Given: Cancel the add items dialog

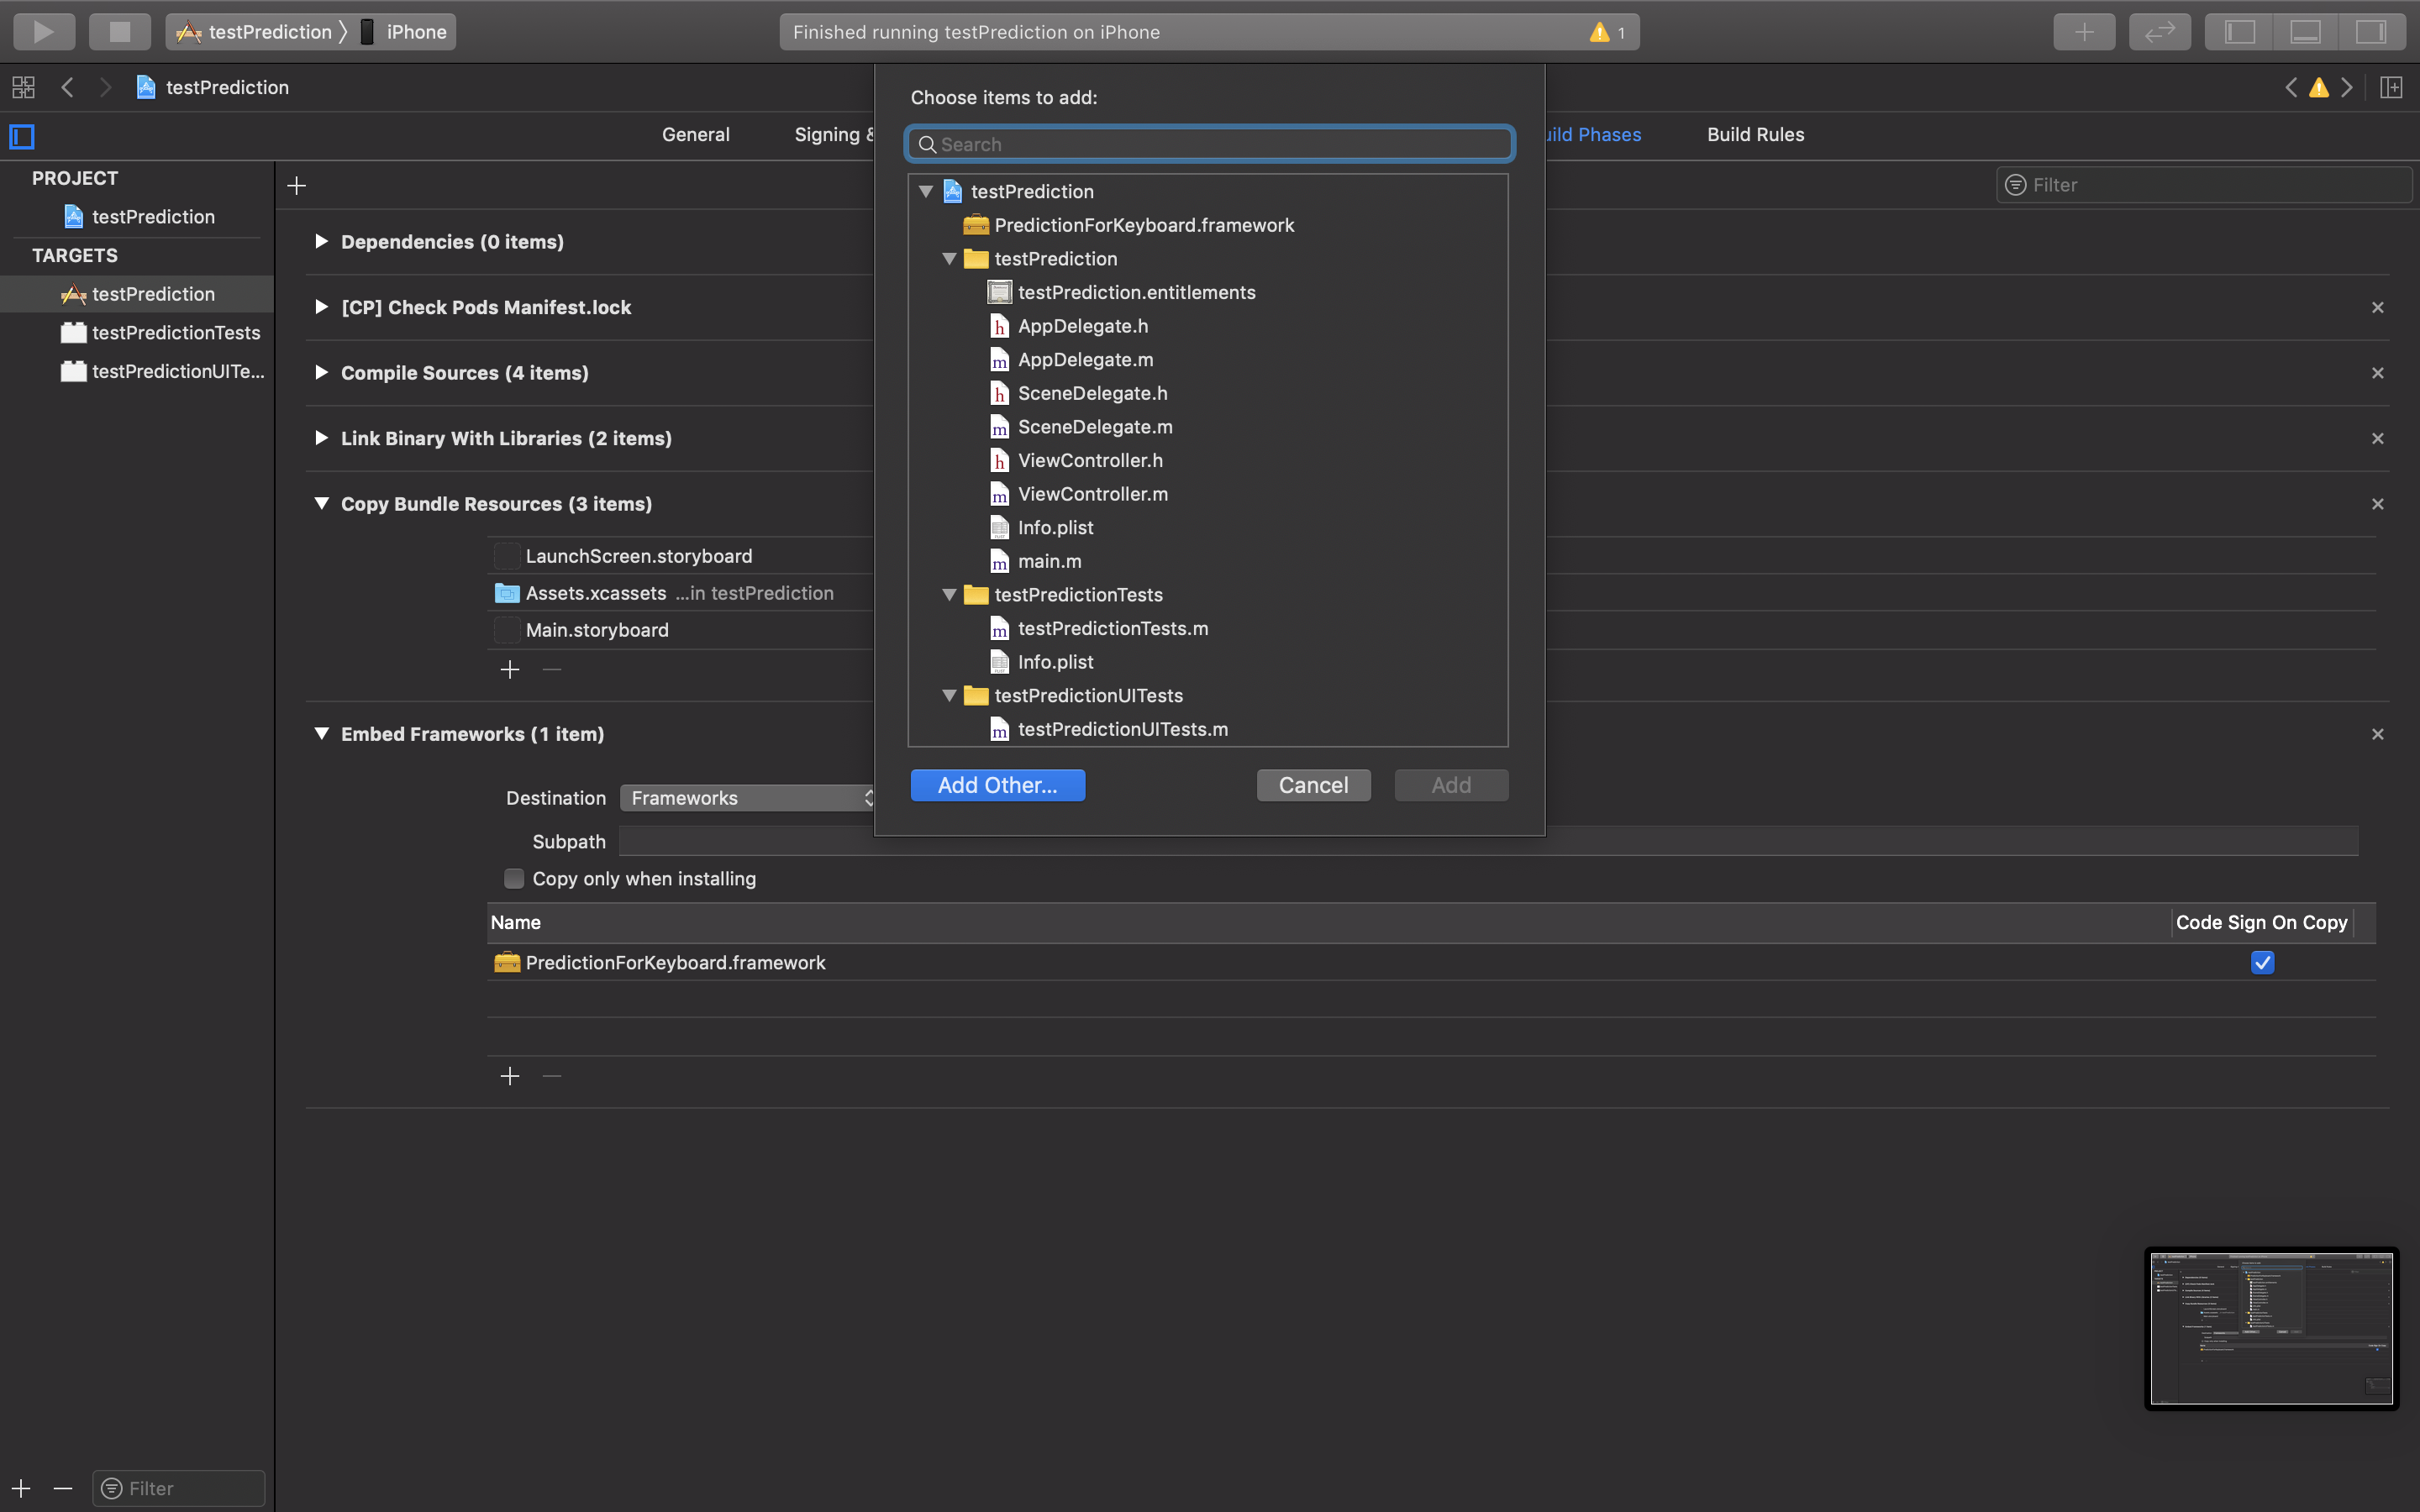Looking at the screenshot, I should coord(1313,785).
